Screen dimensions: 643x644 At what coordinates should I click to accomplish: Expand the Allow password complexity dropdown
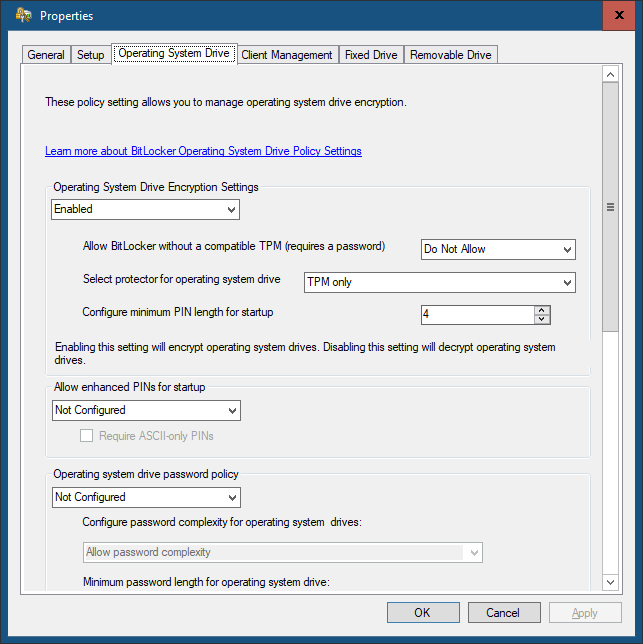coord(282,552)
